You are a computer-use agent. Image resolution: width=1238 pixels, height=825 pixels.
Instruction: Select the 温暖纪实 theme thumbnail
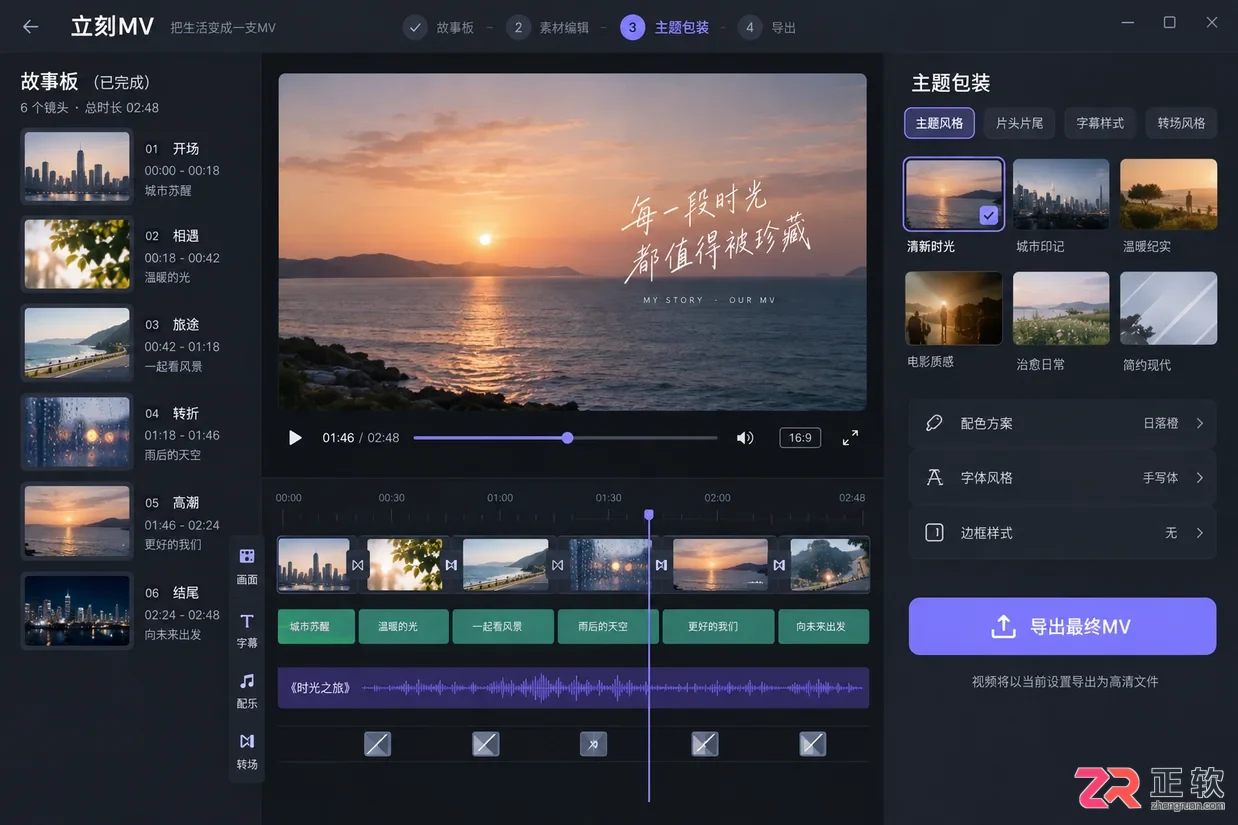[1168, 194]
